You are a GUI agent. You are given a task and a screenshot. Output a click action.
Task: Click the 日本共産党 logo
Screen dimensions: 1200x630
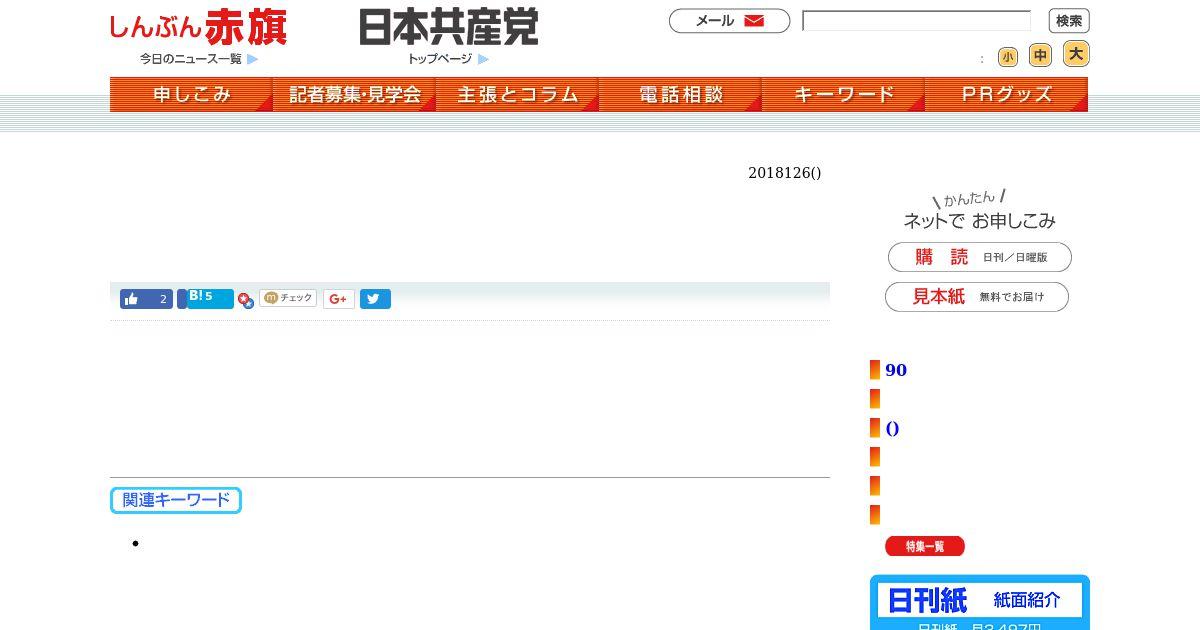(x=449, y=27)
